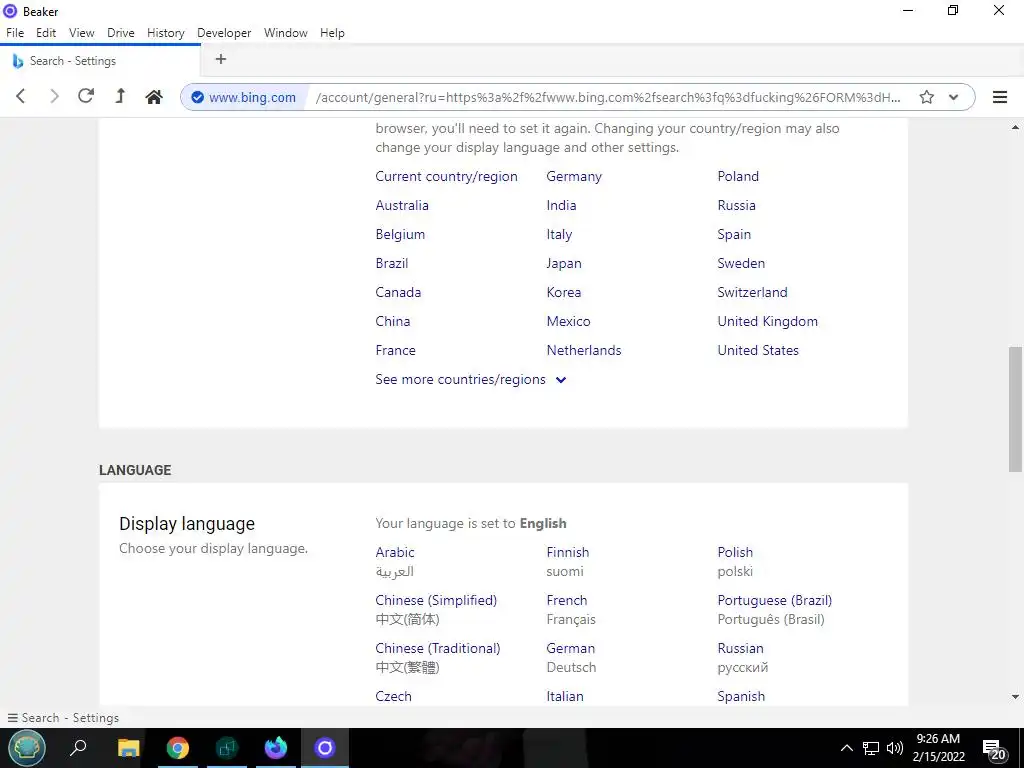The width and height of the screenshot is (1024, 768).
Task: Open File Explorer from the taskbar
Action: [x=128, y=748]
